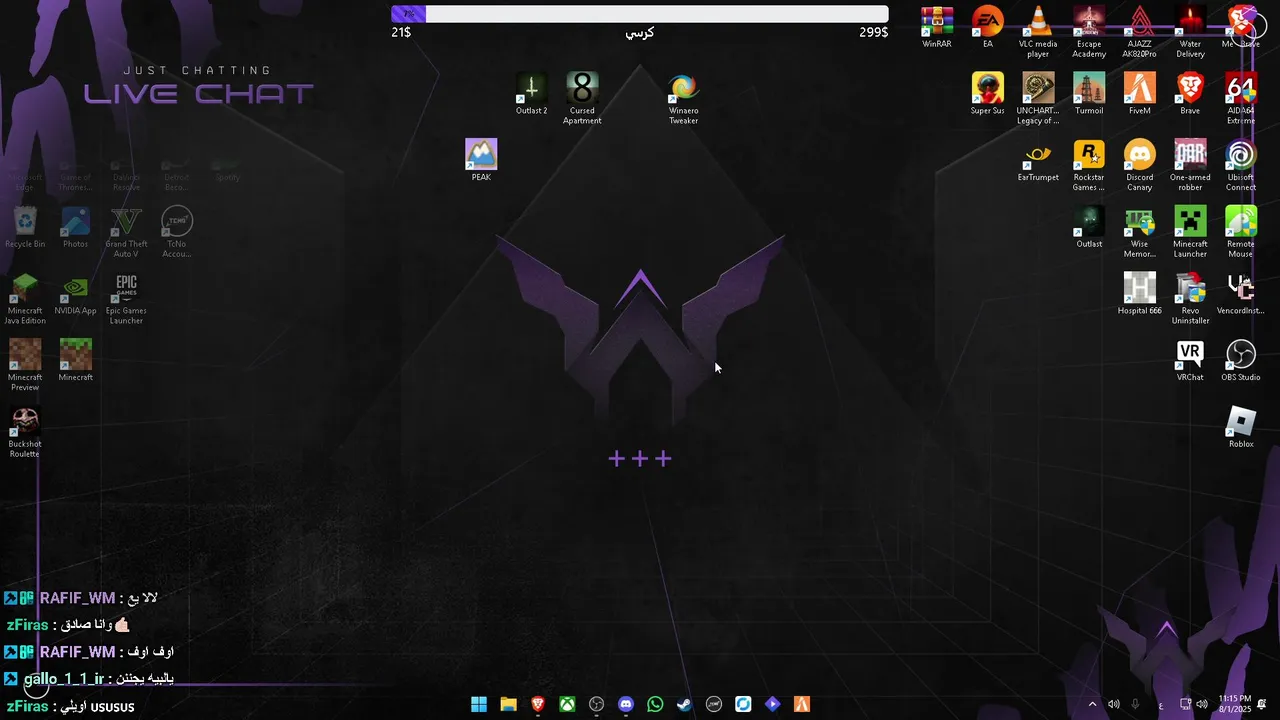1280x720 pixels.
Task: Launch the Minecraft Launcher shortcut
Action: 1190,232
